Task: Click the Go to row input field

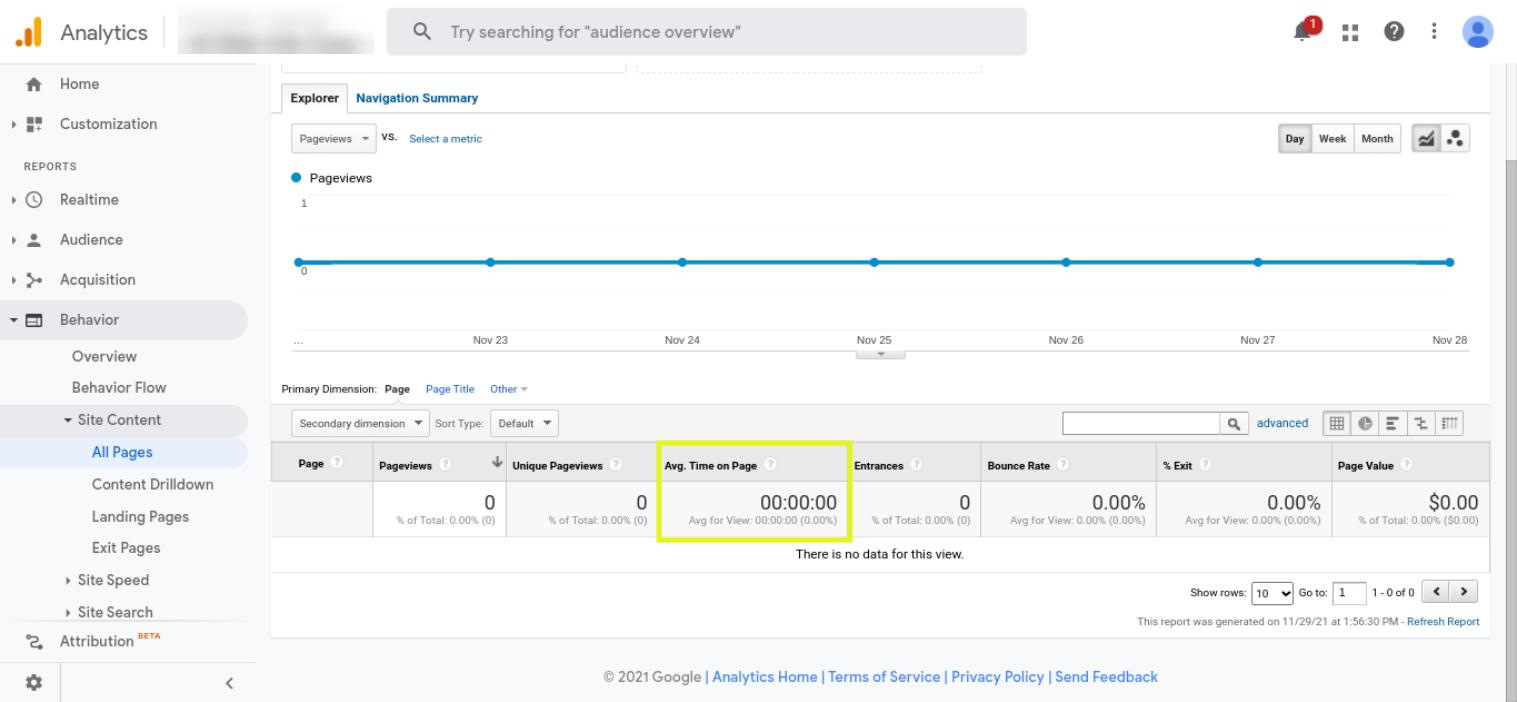Action: click(x=1349, y=593)
